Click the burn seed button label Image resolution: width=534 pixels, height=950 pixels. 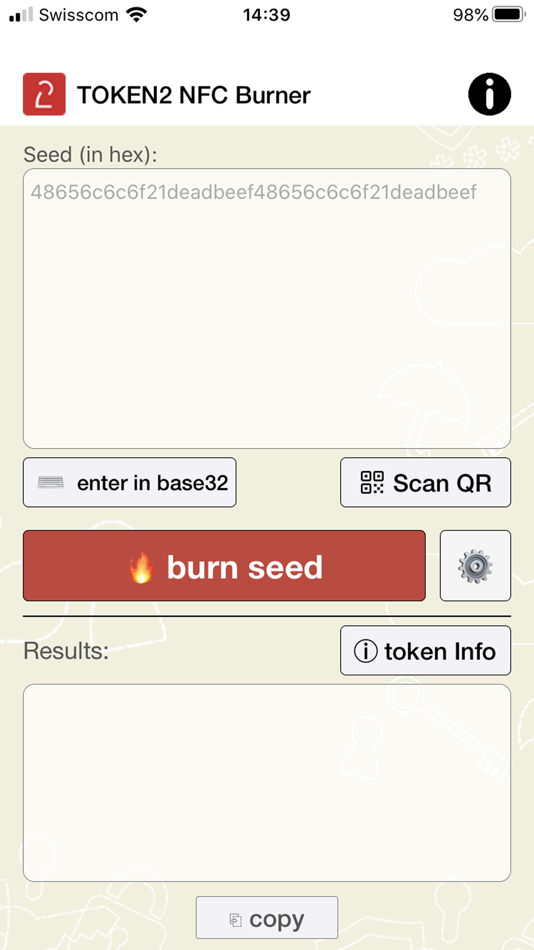(245, 567)
